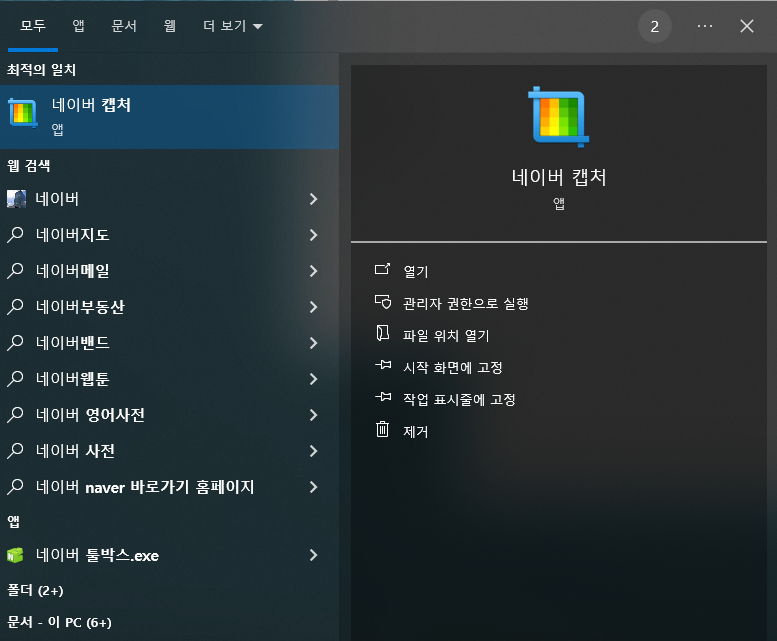Select the 네이버 캡처 best match text
The image size is (777, 641).
tap(91, 105)
